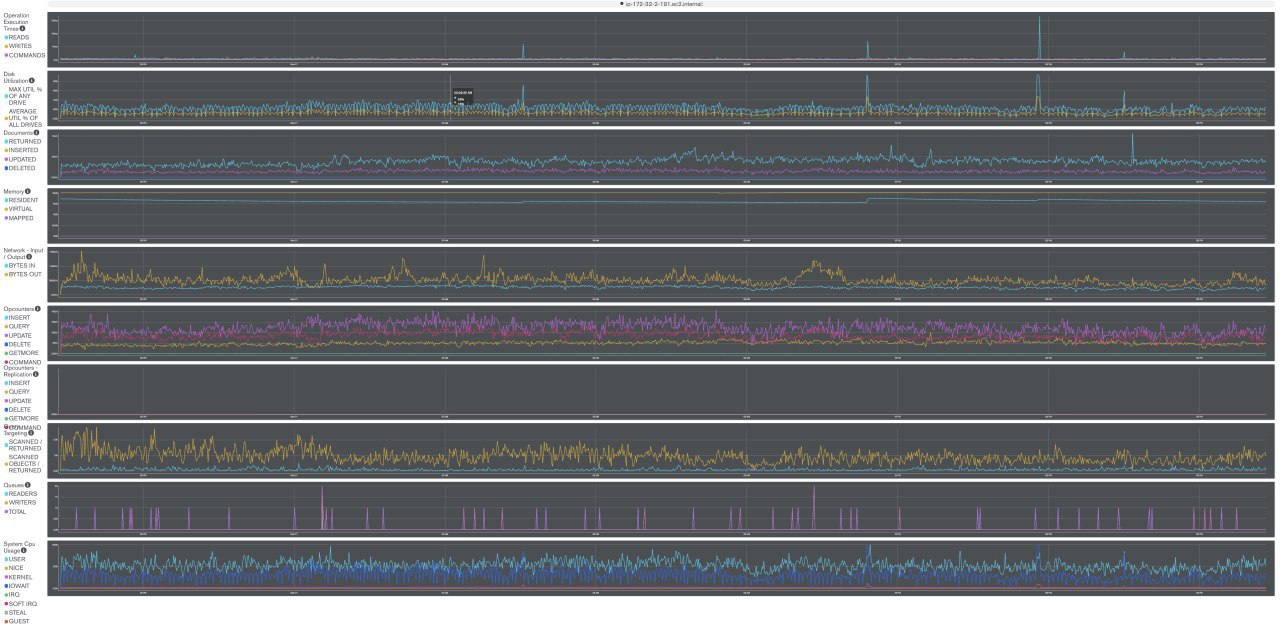Screen dimensions: 1280x628
Task: Open the Opcounters chart info icon
Action: [36, 309]
